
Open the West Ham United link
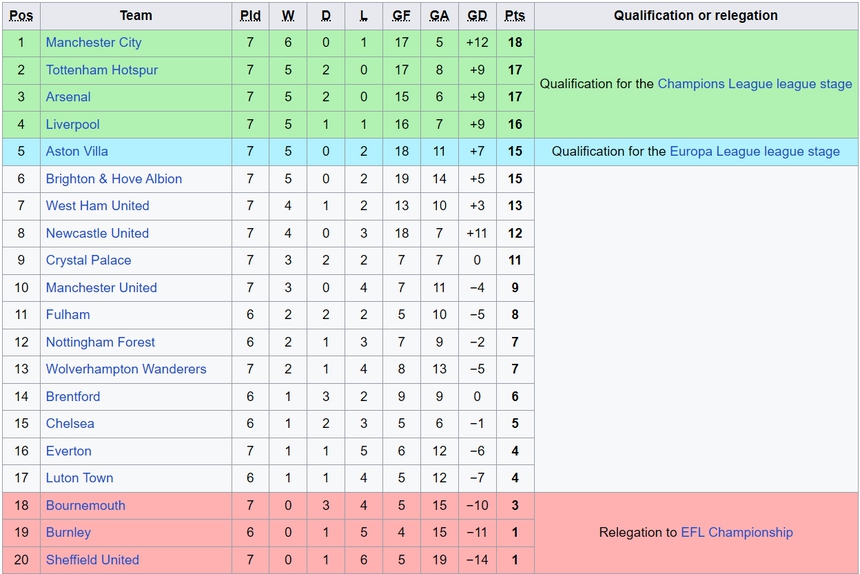pyautogui.click(x=97, y=206)
